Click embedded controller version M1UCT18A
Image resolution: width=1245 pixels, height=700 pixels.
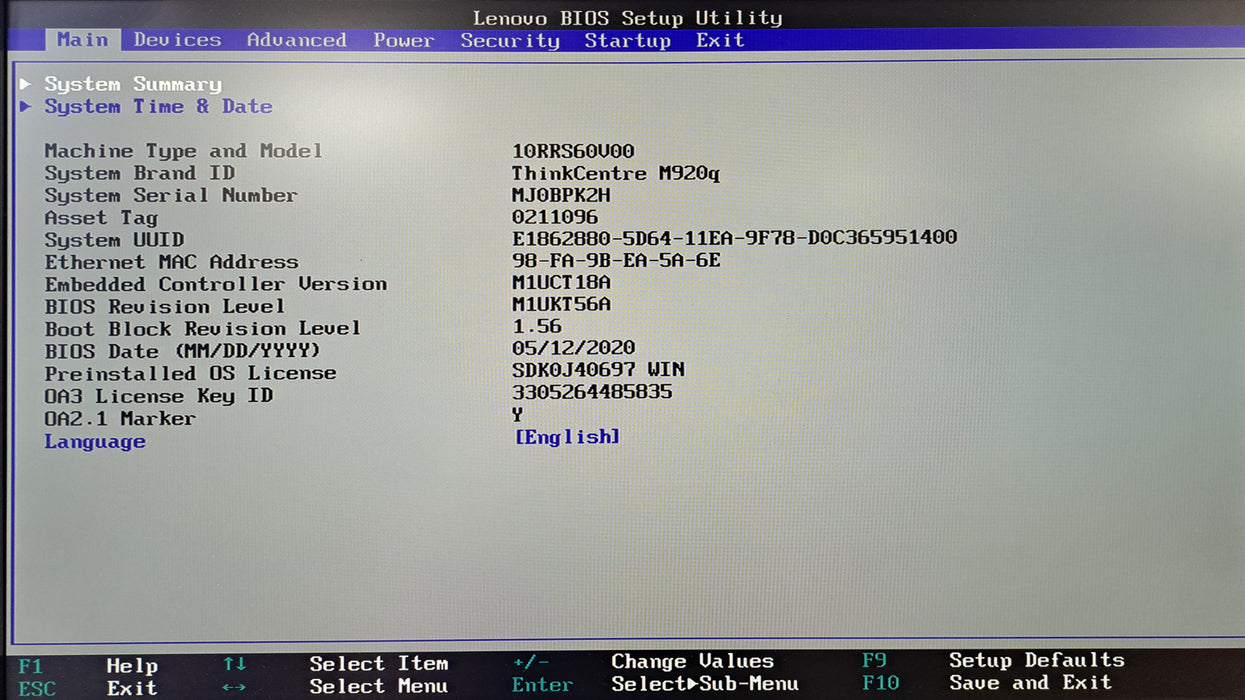coord(561,282)
